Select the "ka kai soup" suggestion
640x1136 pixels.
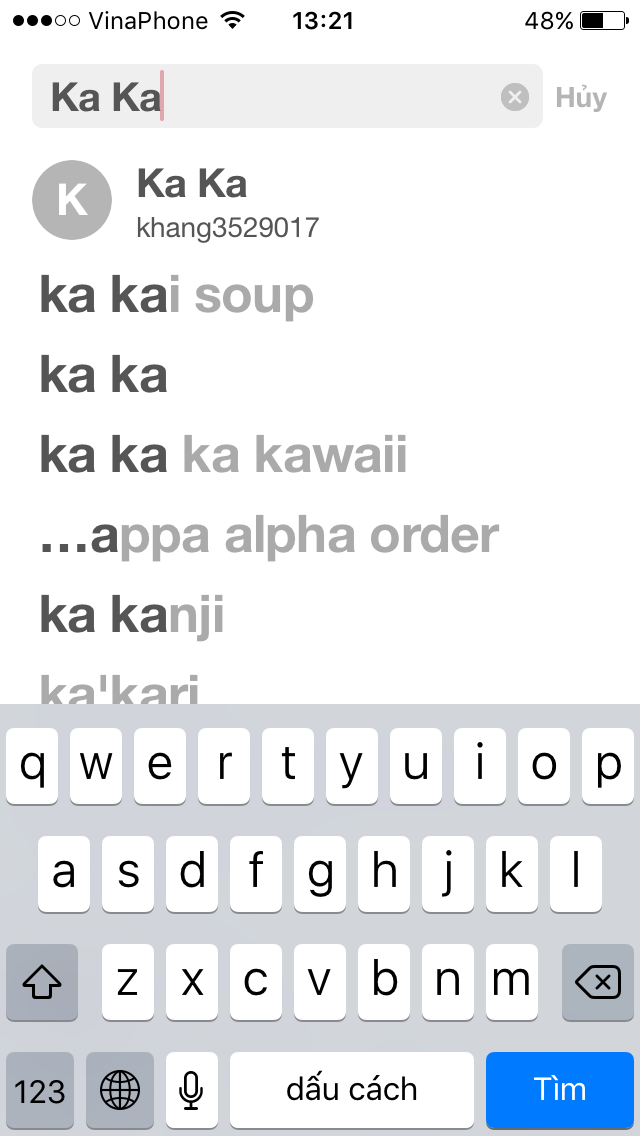tap(176, 296)
